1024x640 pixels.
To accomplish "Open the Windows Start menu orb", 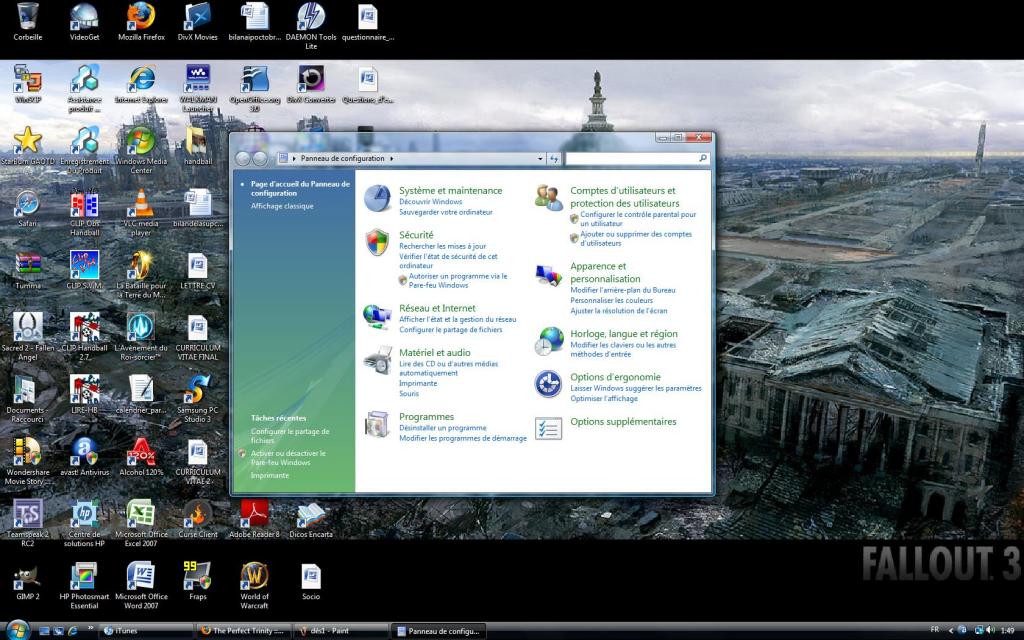I will click(18, 630).
